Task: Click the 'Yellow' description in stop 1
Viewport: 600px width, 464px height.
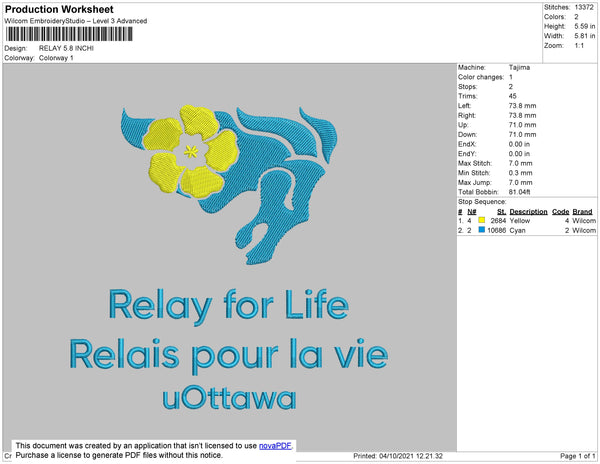Action: (x=520, y=221)
